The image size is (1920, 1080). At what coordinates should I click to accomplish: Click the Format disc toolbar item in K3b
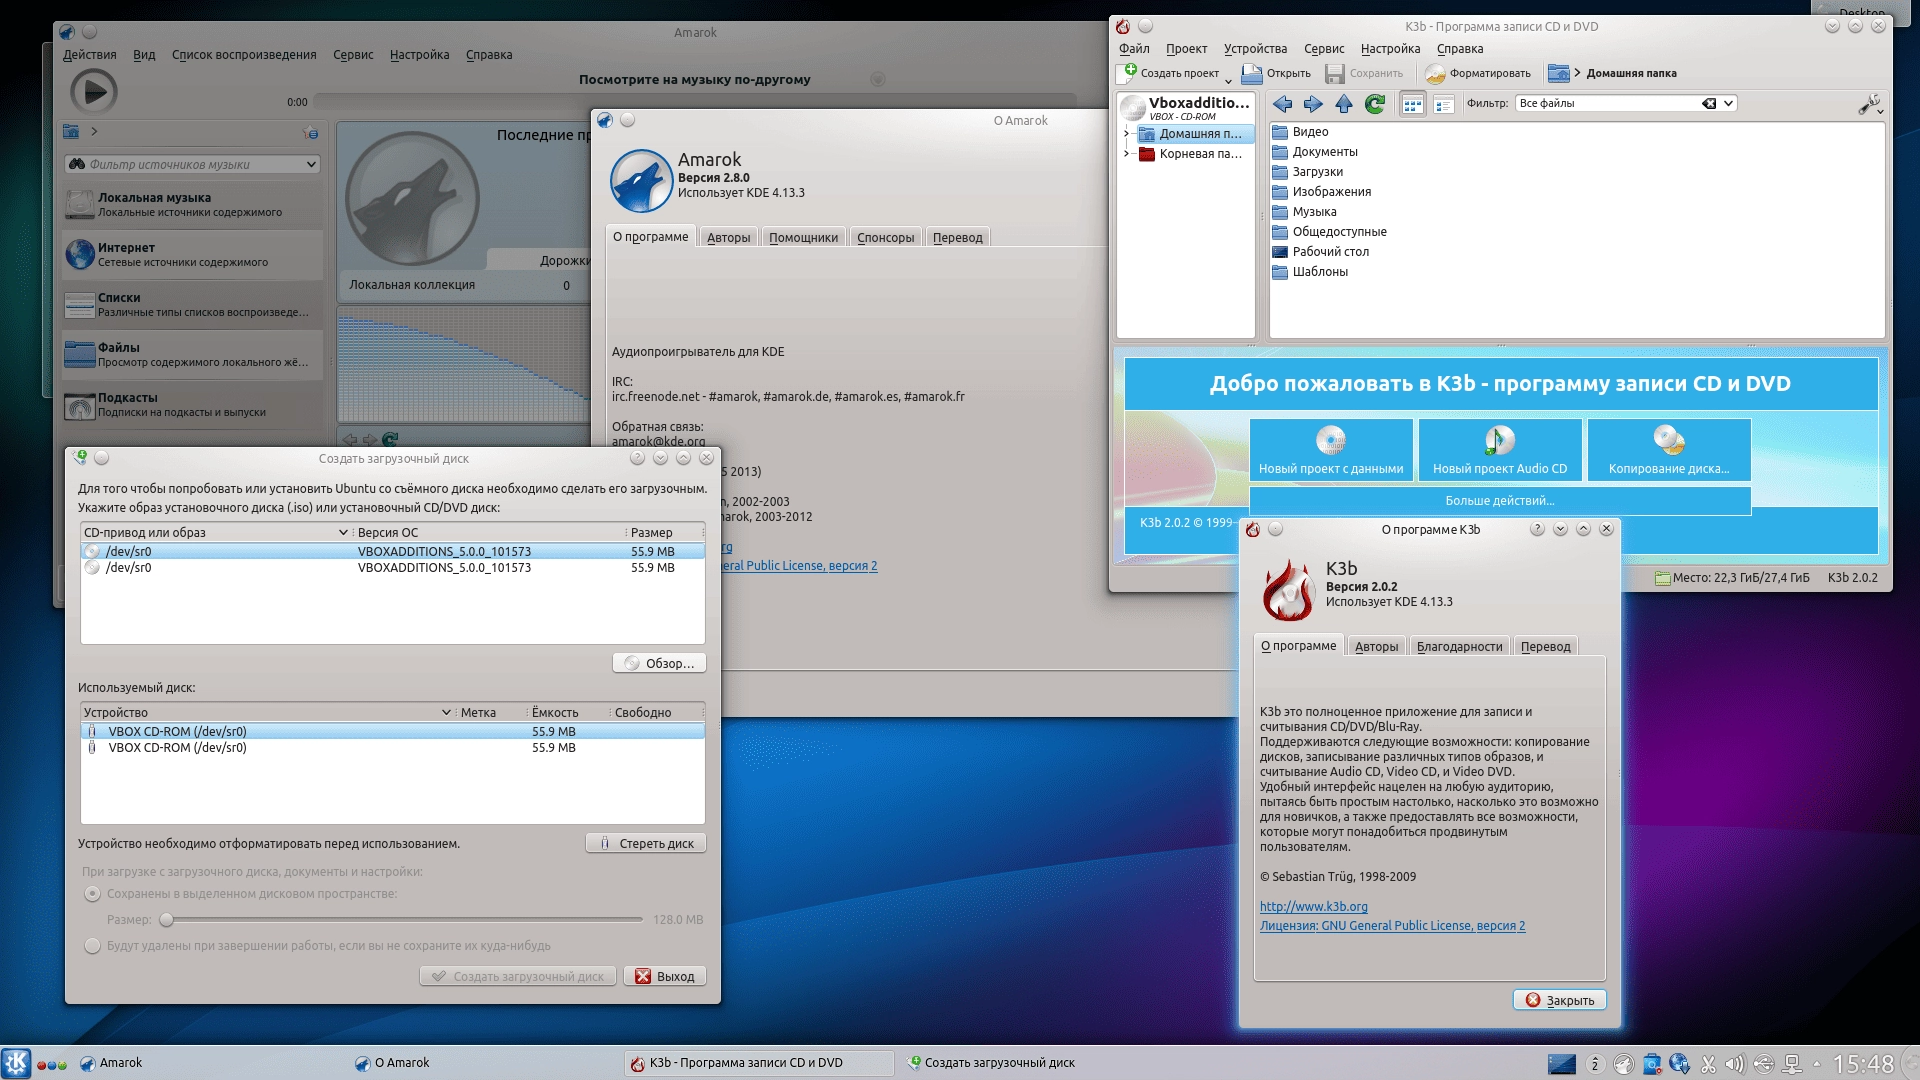(1478, 73)
